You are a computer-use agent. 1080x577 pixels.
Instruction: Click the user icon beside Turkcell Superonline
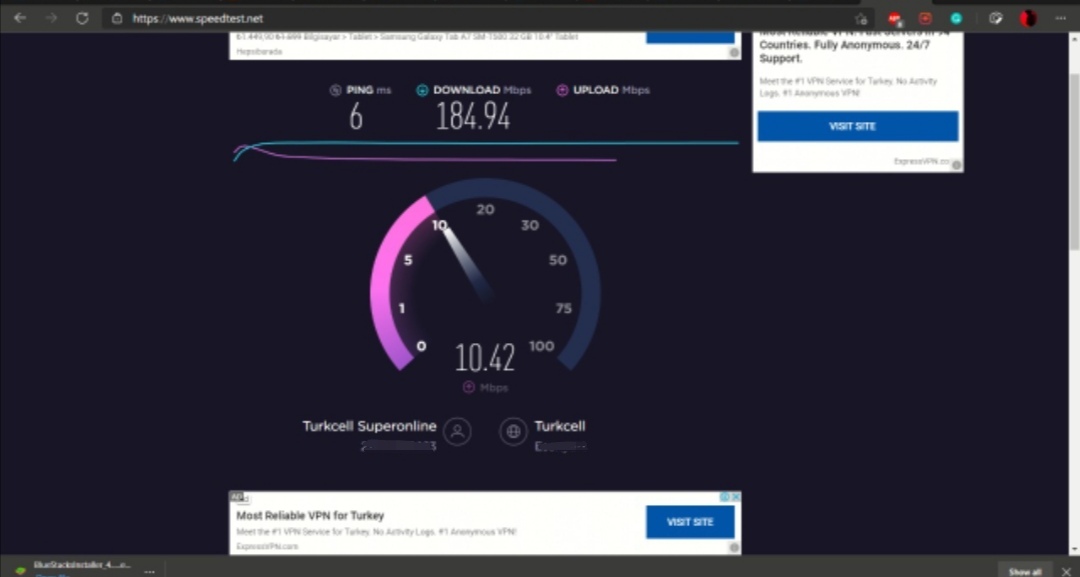point(457,432)
